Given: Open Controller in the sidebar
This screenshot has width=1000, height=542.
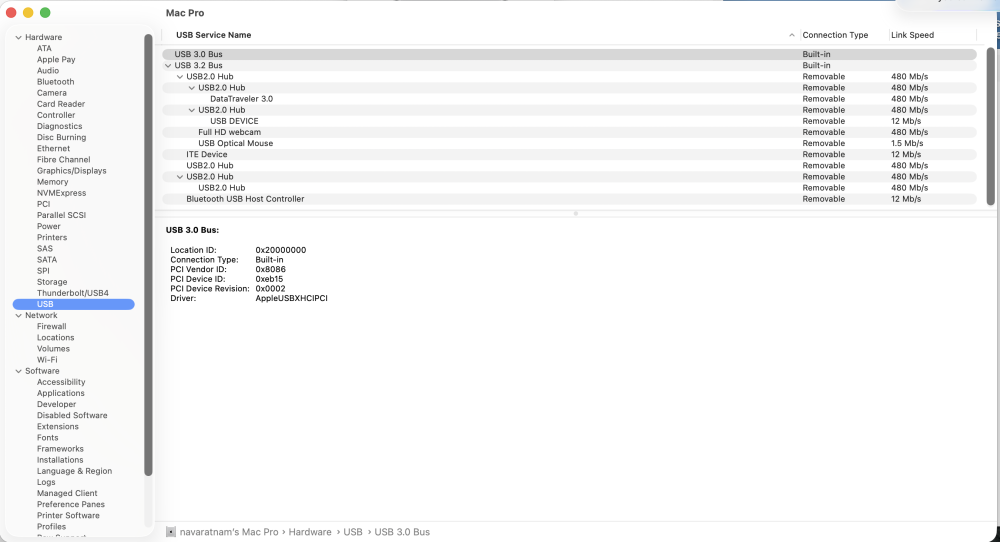Looking at the screenshot, I should [56, 115].
